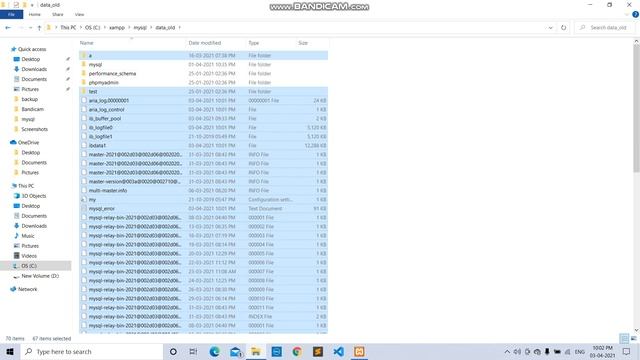Image resolution: width=640 pixels, height=360 pixels.
Task: Click This PC in breadcrumb path
Action: [x=68, y=28]
